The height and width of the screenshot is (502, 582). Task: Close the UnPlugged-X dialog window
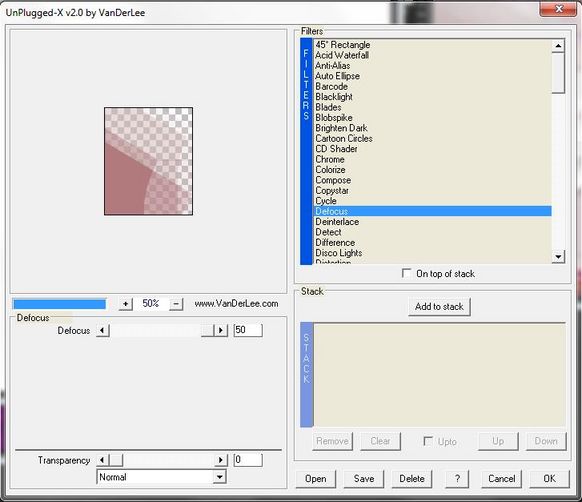click(558, 9)
